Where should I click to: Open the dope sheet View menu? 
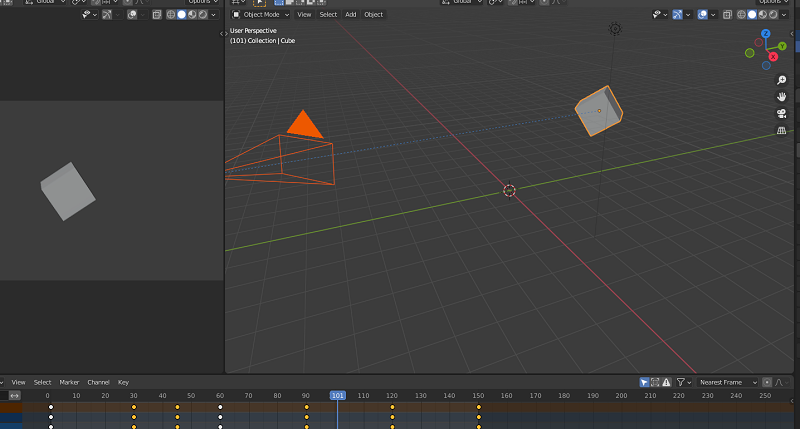[x=18, y=382]
